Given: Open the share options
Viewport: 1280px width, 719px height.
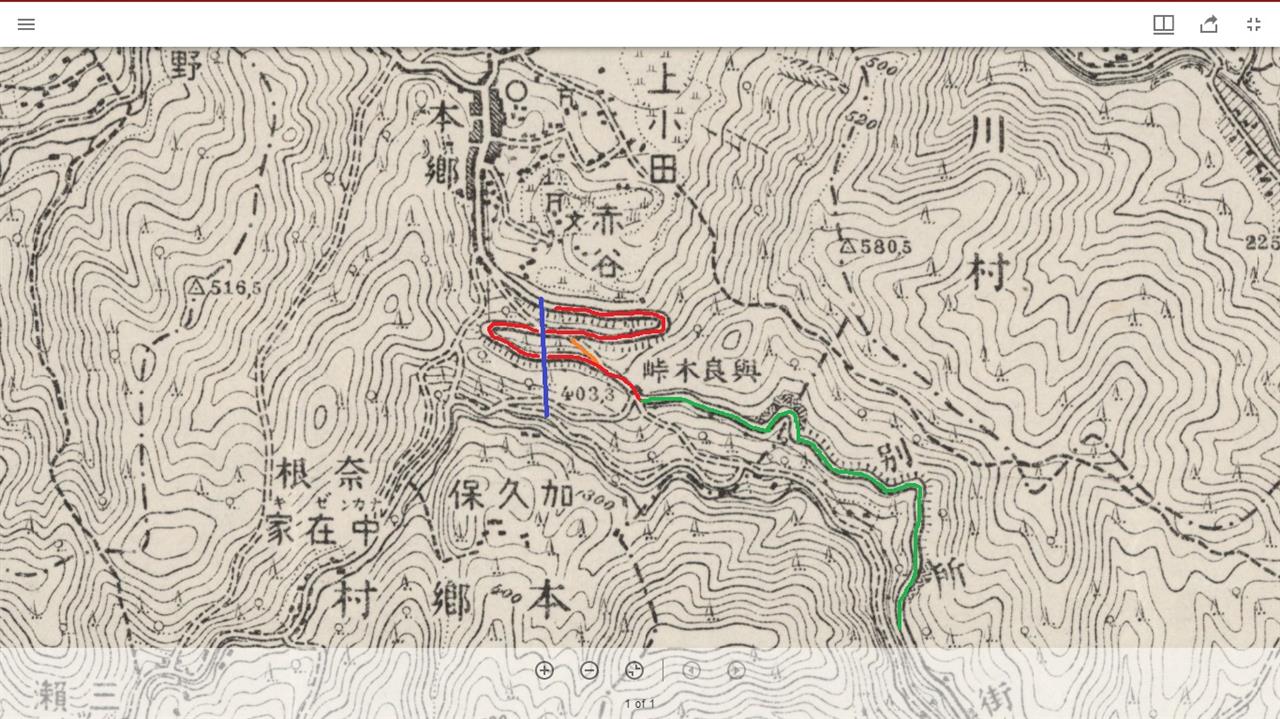Looking at the screenshot, I should tap(1209, 24).
